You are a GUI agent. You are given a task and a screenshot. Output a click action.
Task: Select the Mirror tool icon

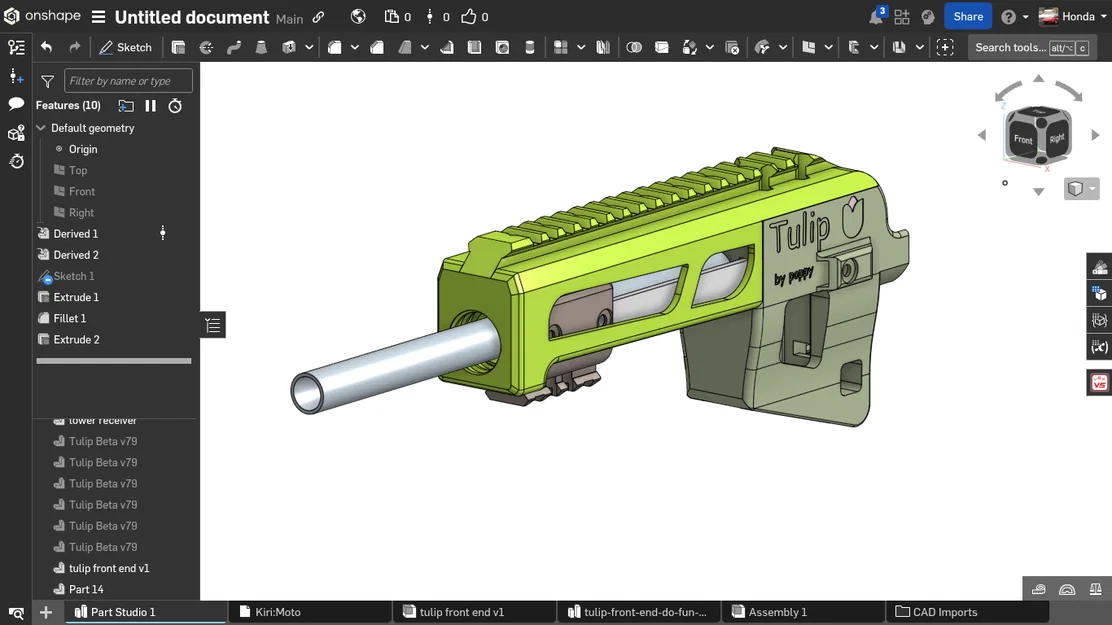coord(603,48)
